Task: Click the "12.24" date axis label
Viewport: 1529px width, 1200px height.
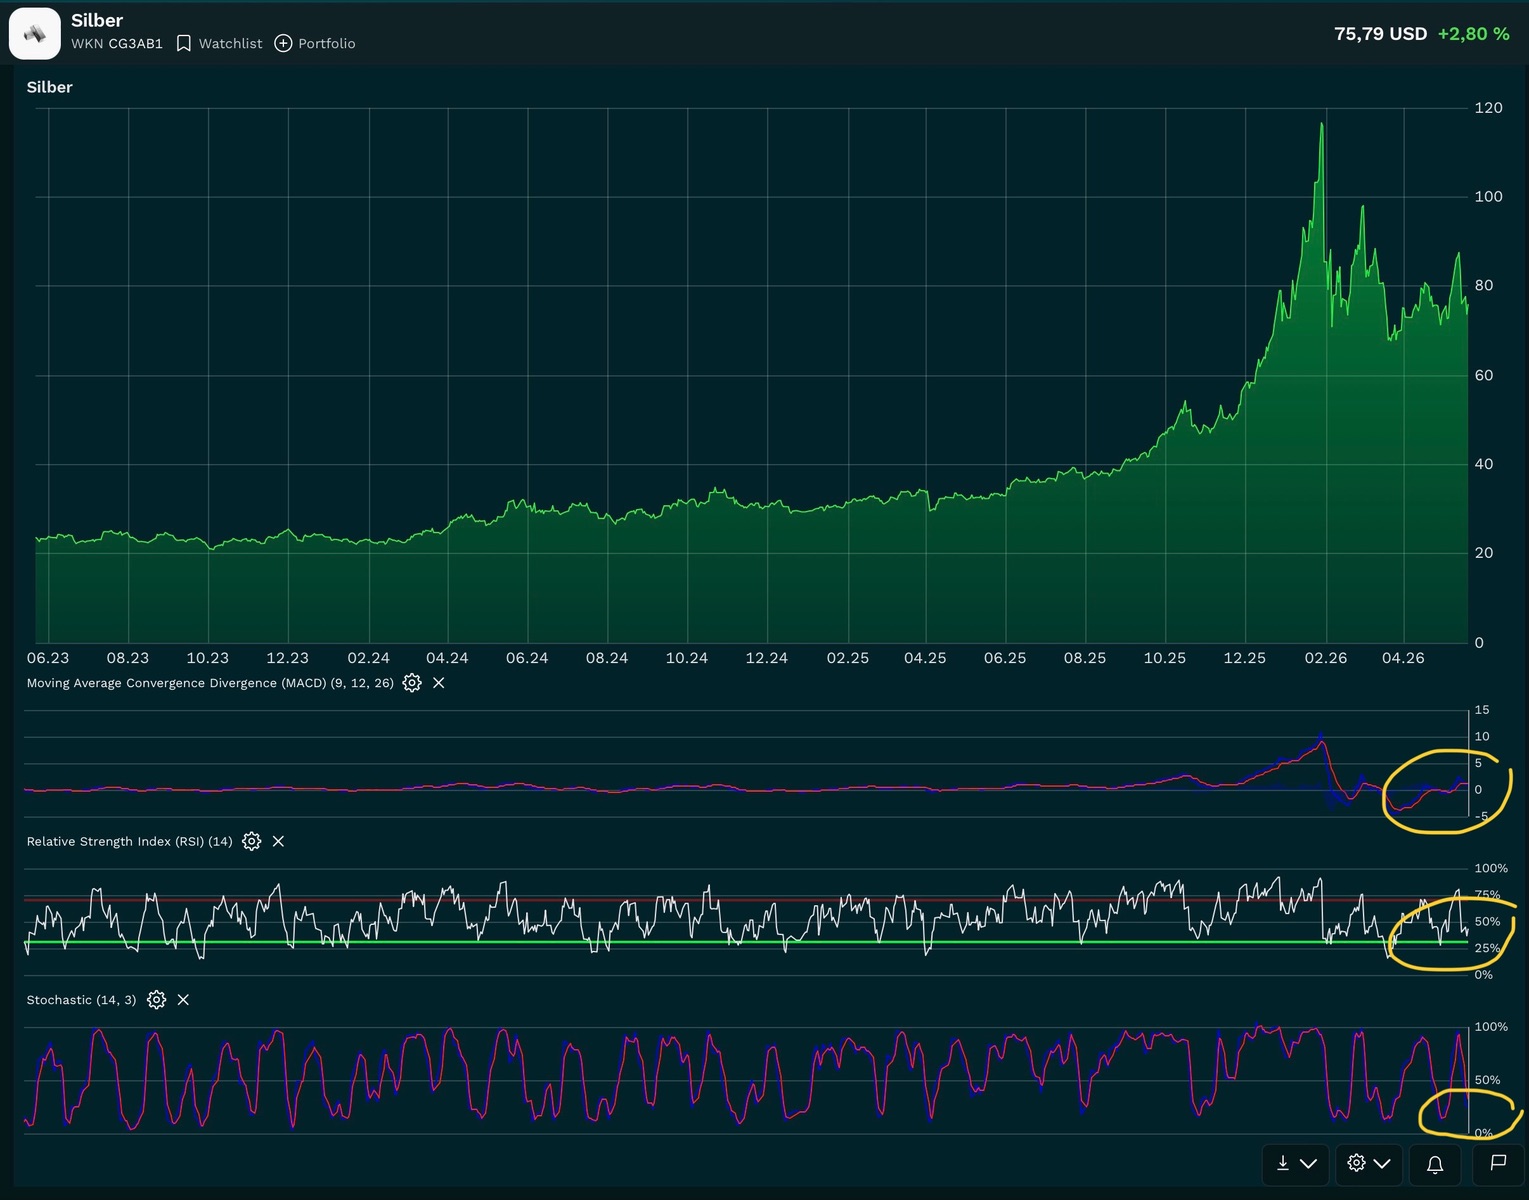Action: pos(767,658)
